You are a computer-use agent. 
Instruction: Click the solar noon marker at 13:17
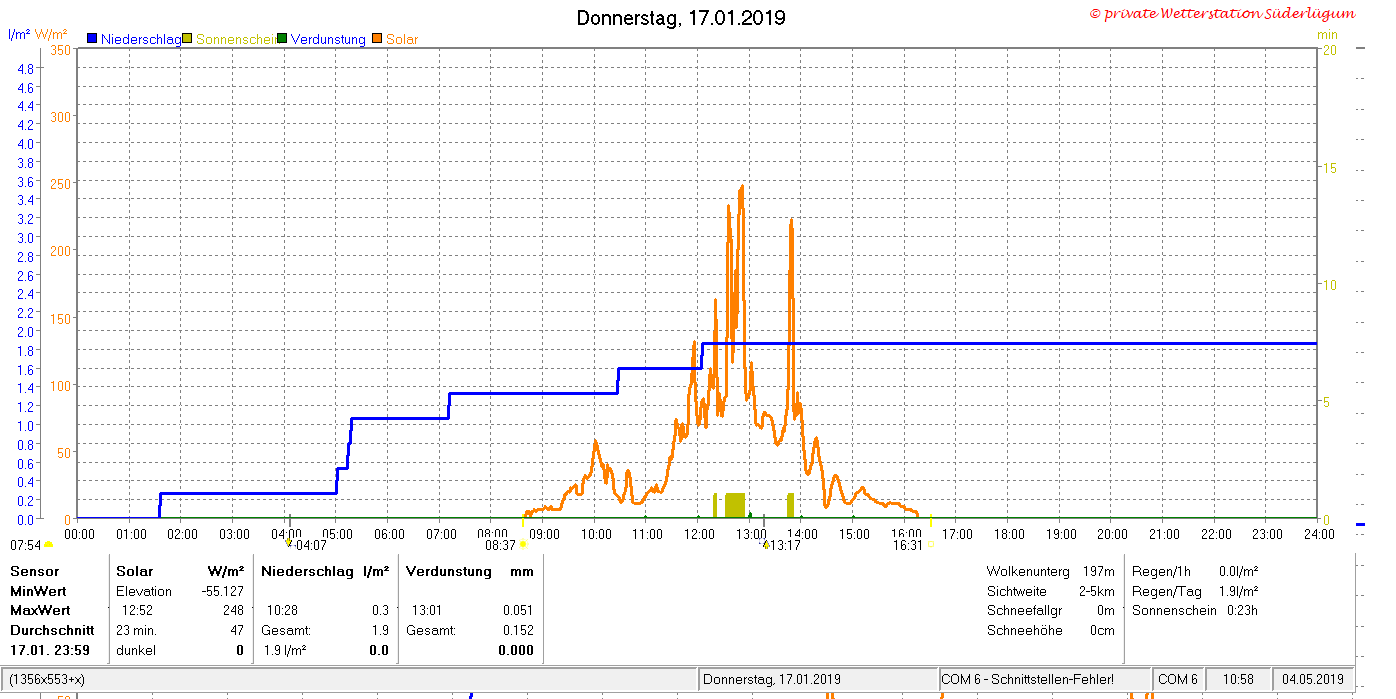pyautogui.click(x=765, y=544)
